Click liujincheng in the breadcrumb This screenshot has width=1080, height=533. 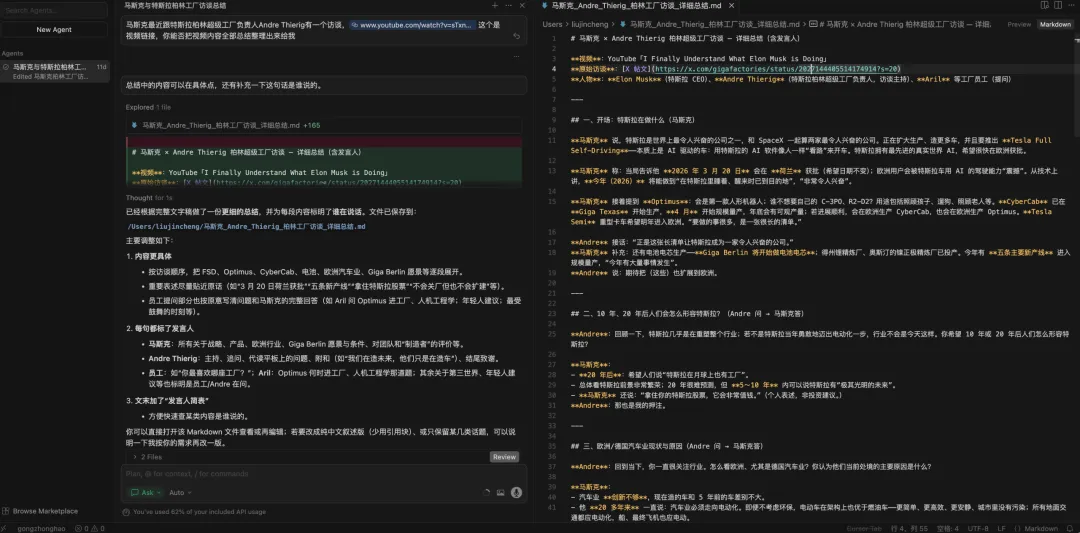588,24
